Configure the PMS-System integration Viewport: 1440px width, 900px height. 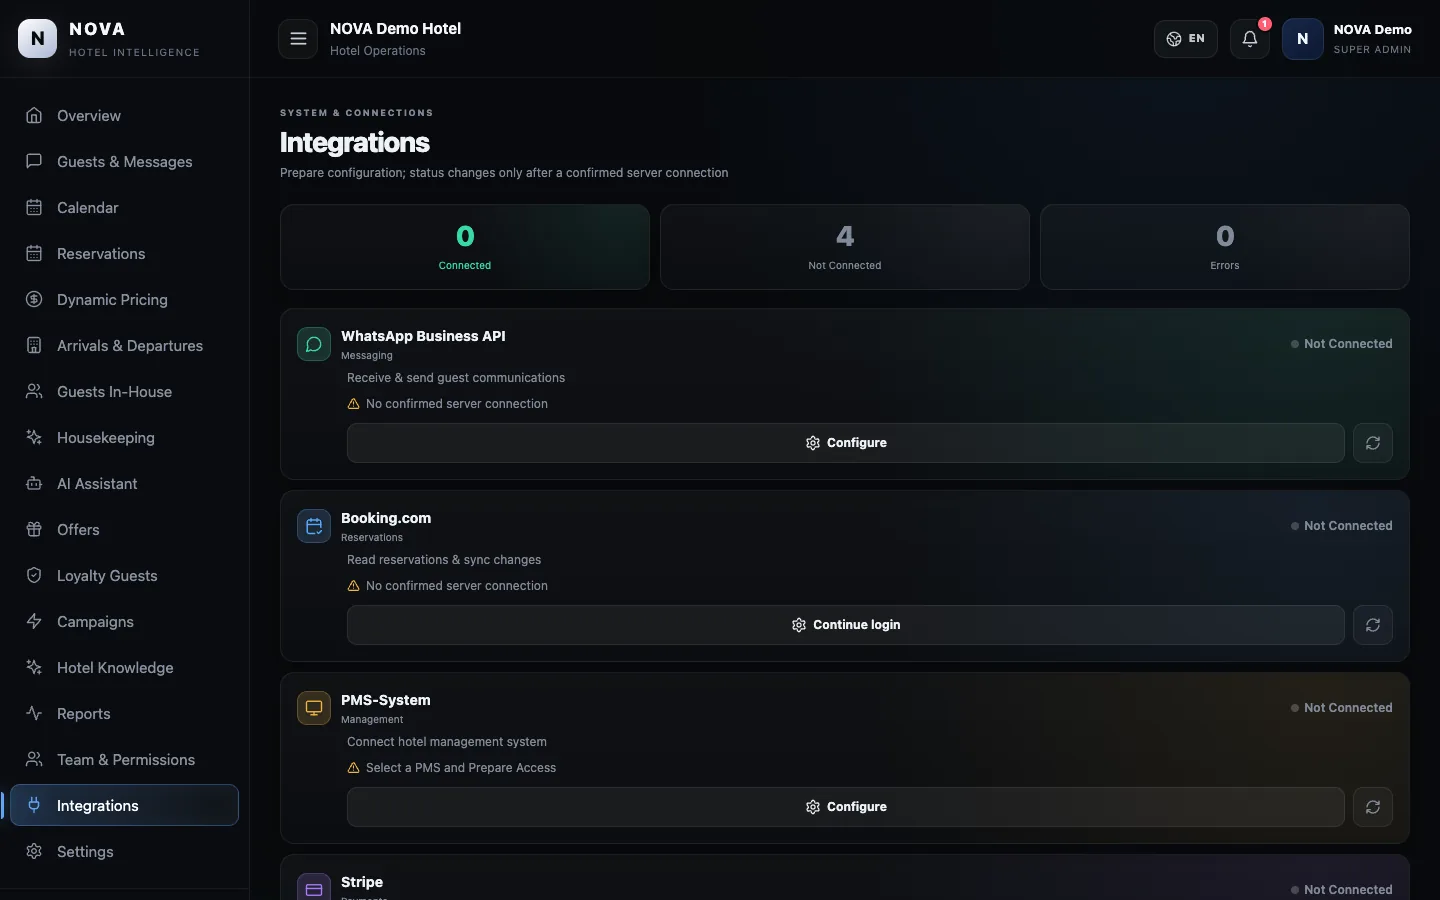click(846, 807)
